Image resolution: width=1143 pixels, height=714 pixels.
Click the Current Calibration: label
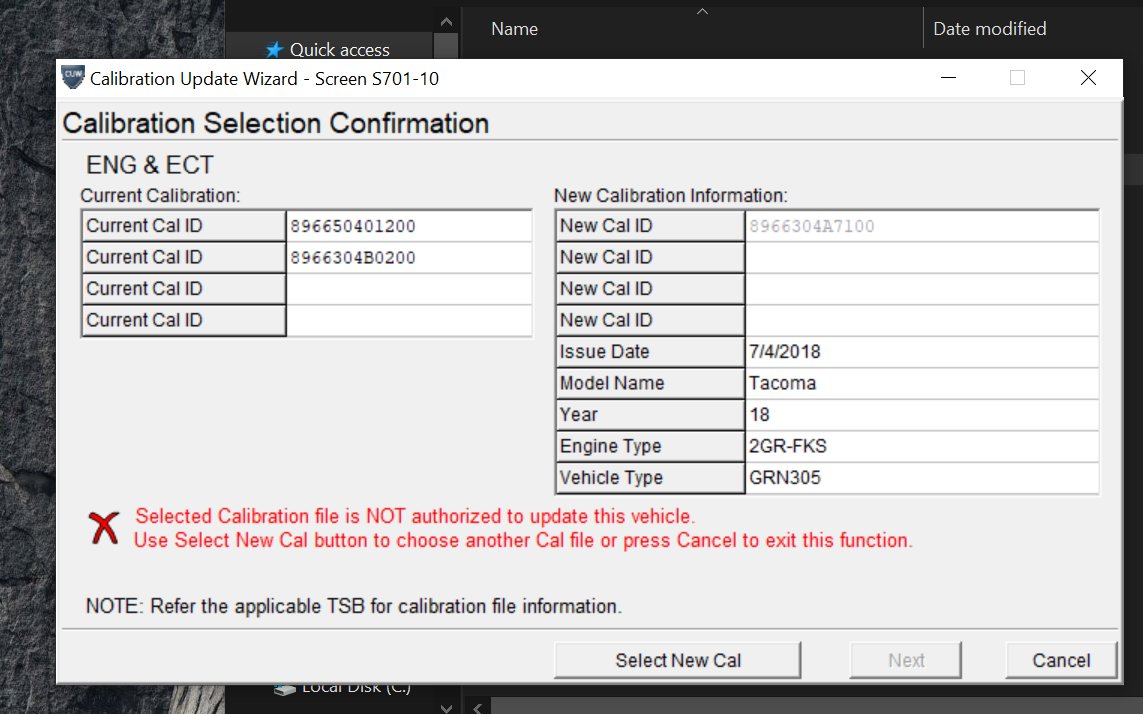tap(160, 195)
